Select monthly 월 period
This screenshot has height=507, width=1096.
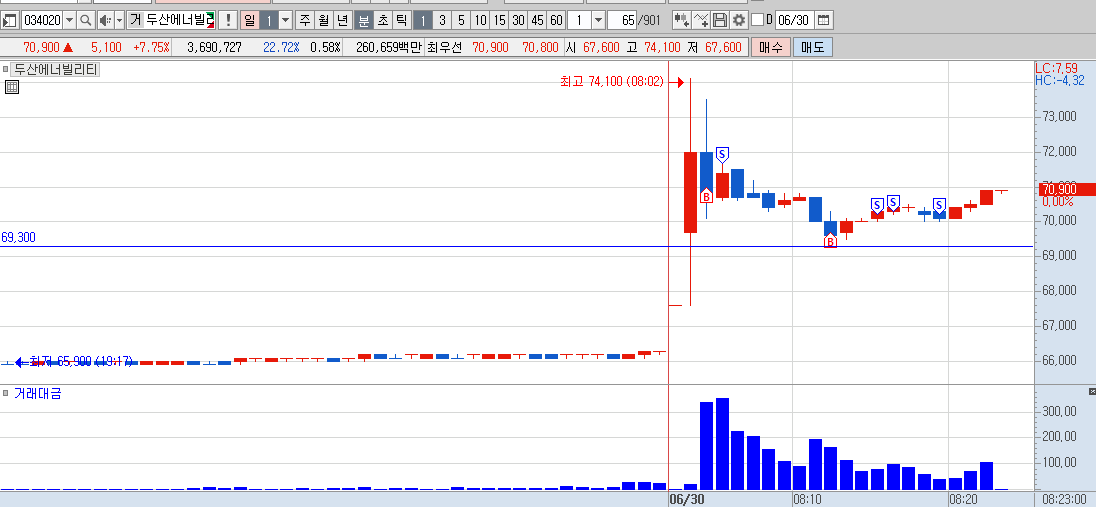[x=323, y=20]
